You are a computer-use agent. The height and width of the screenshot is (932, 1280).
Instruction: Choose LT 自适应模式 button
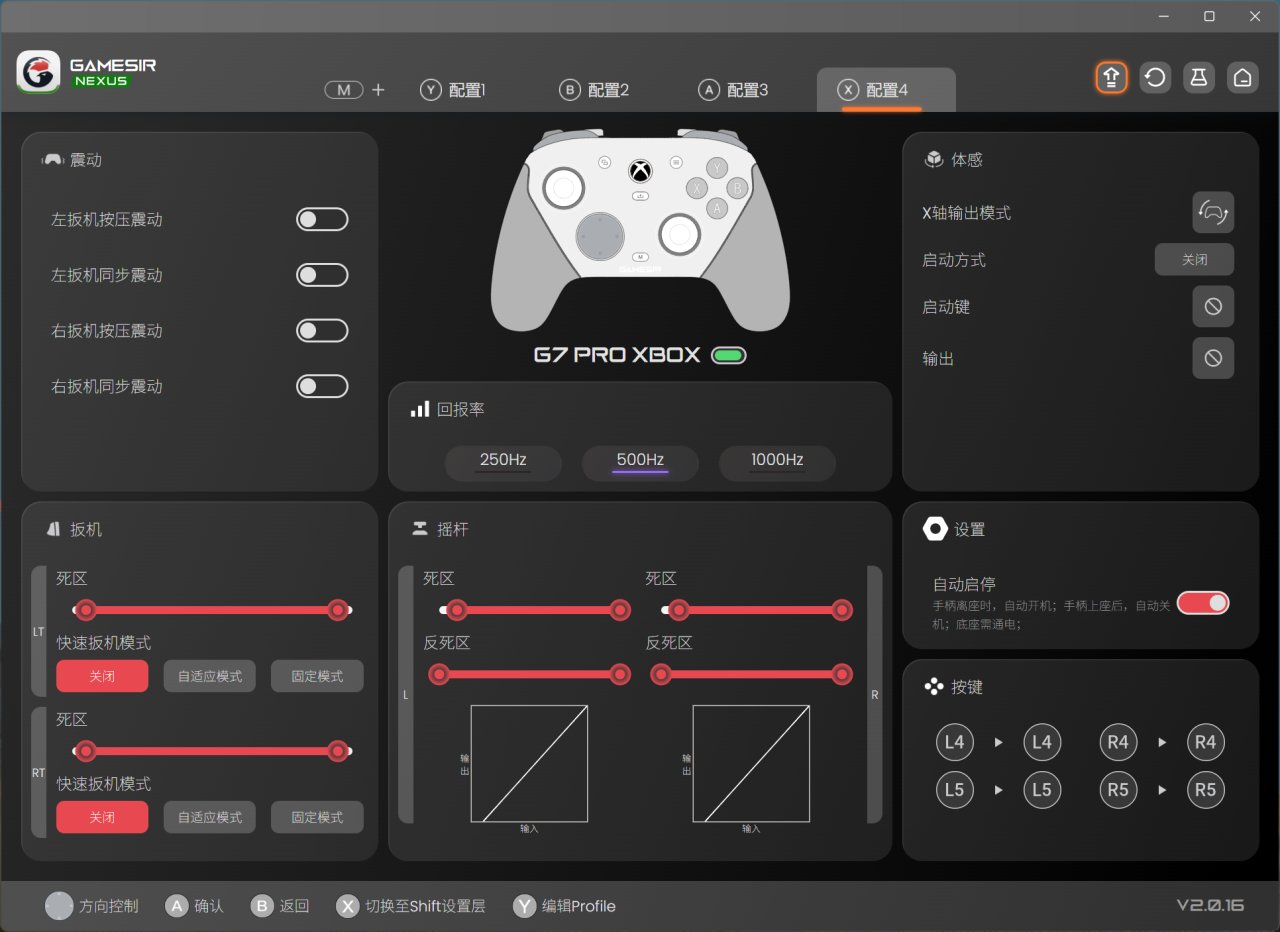tap(210, 676)
